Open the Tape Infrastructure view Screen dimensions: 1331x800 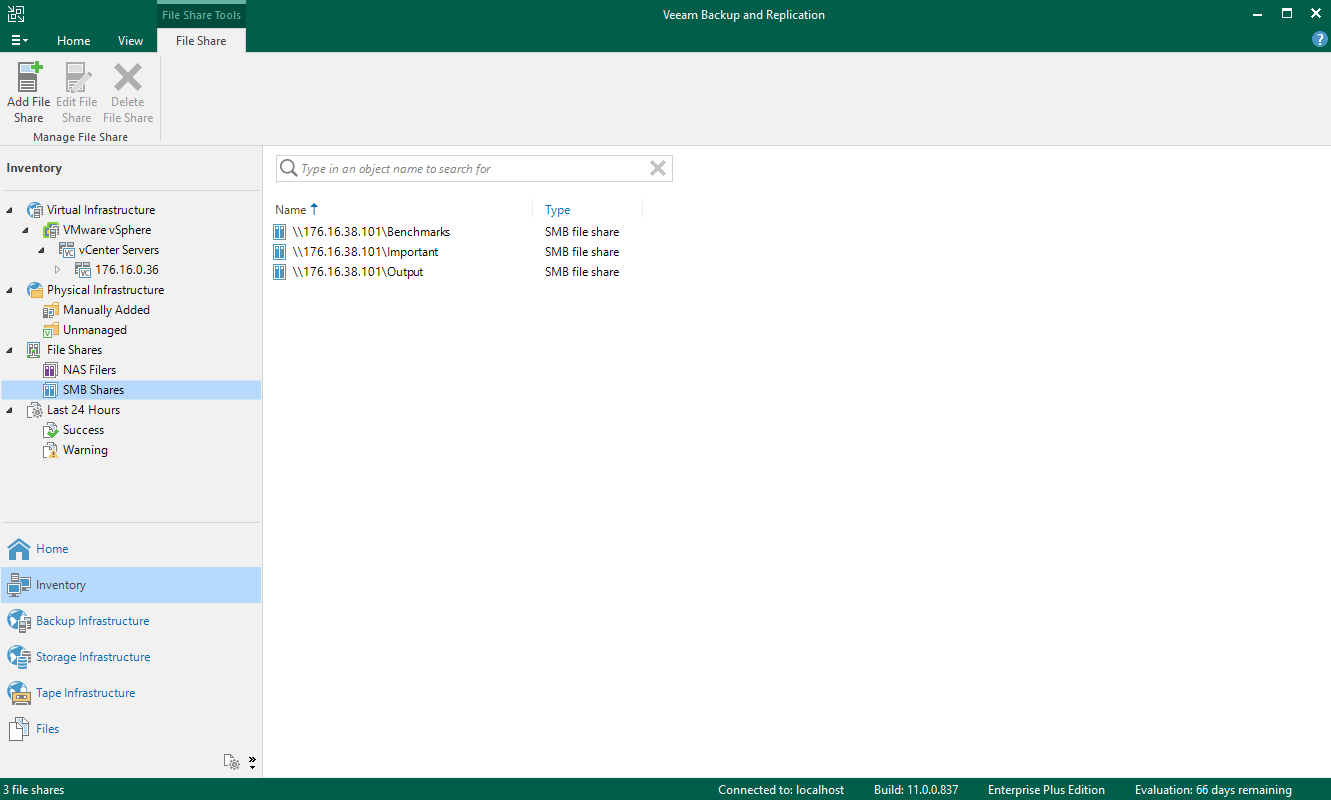(131, 693)
